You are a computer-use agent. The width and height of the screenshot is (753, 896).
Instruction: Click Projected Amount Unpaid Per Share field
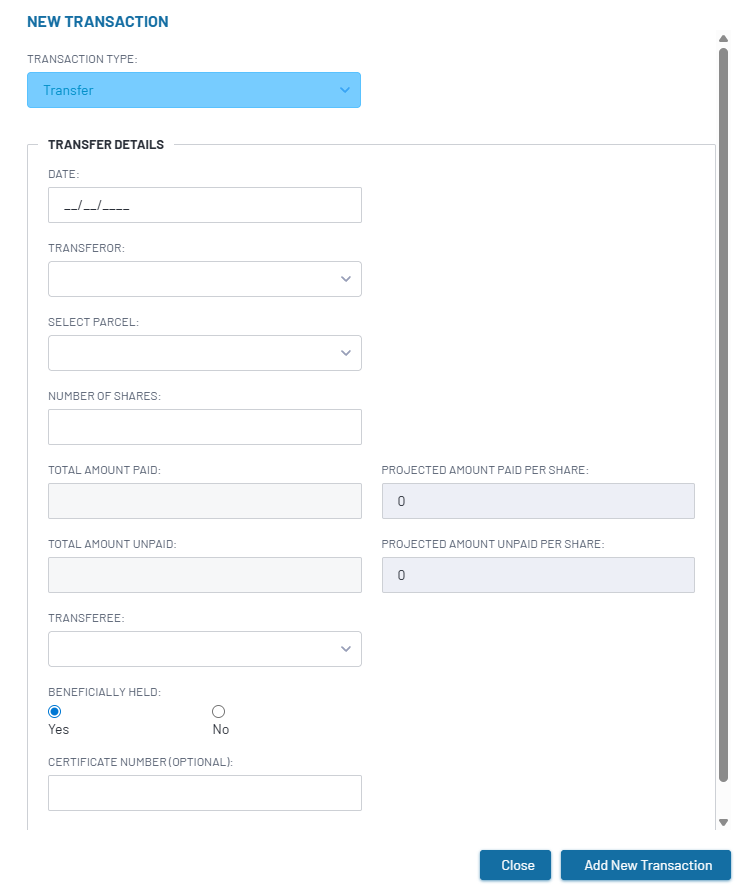[538, 575]
